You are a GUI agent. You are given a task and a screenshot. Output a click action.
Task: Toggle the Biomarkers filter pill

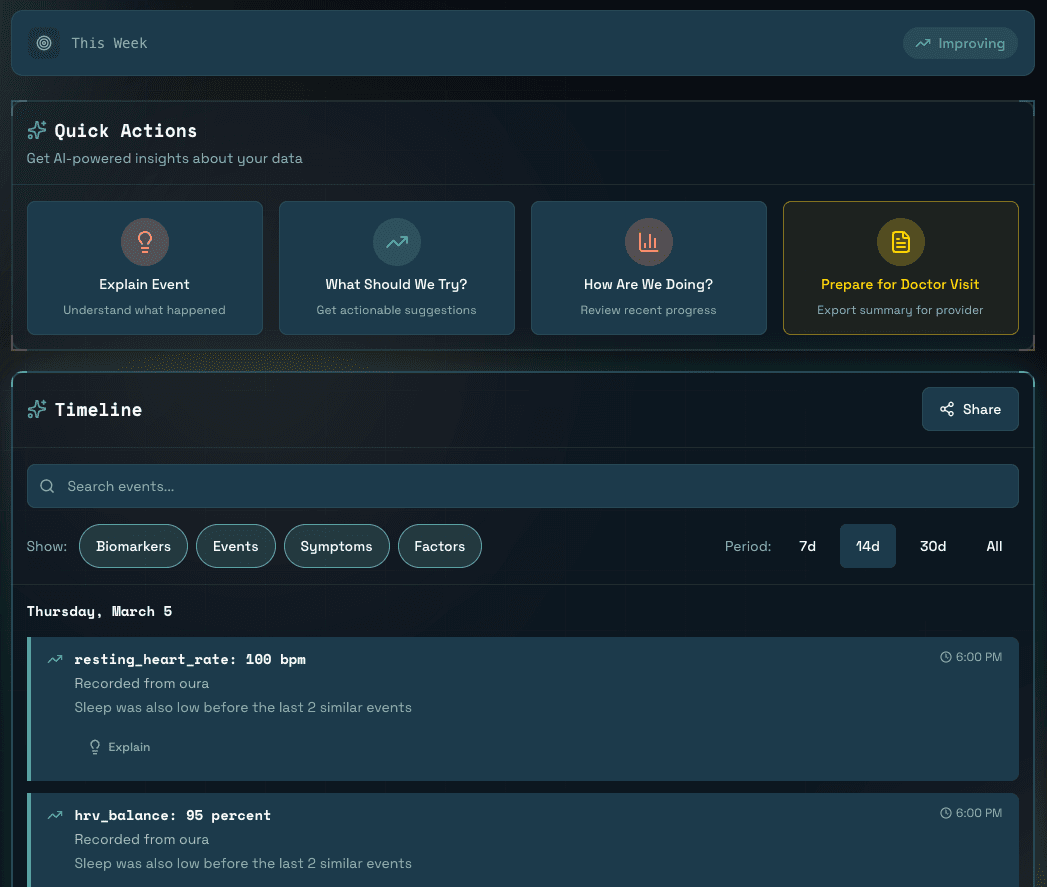(x=133, y=546)
